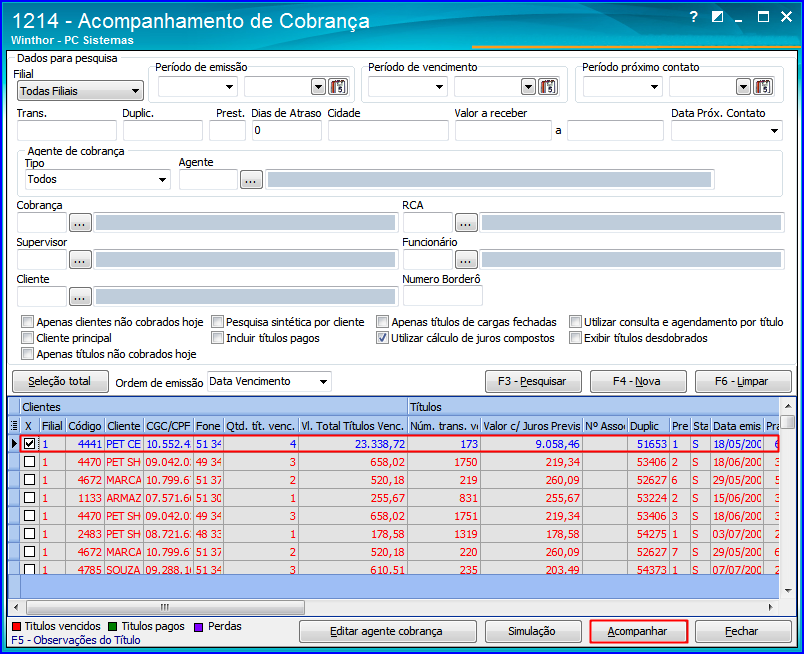
Task: Check Cliente principal option
Action: 28,338
